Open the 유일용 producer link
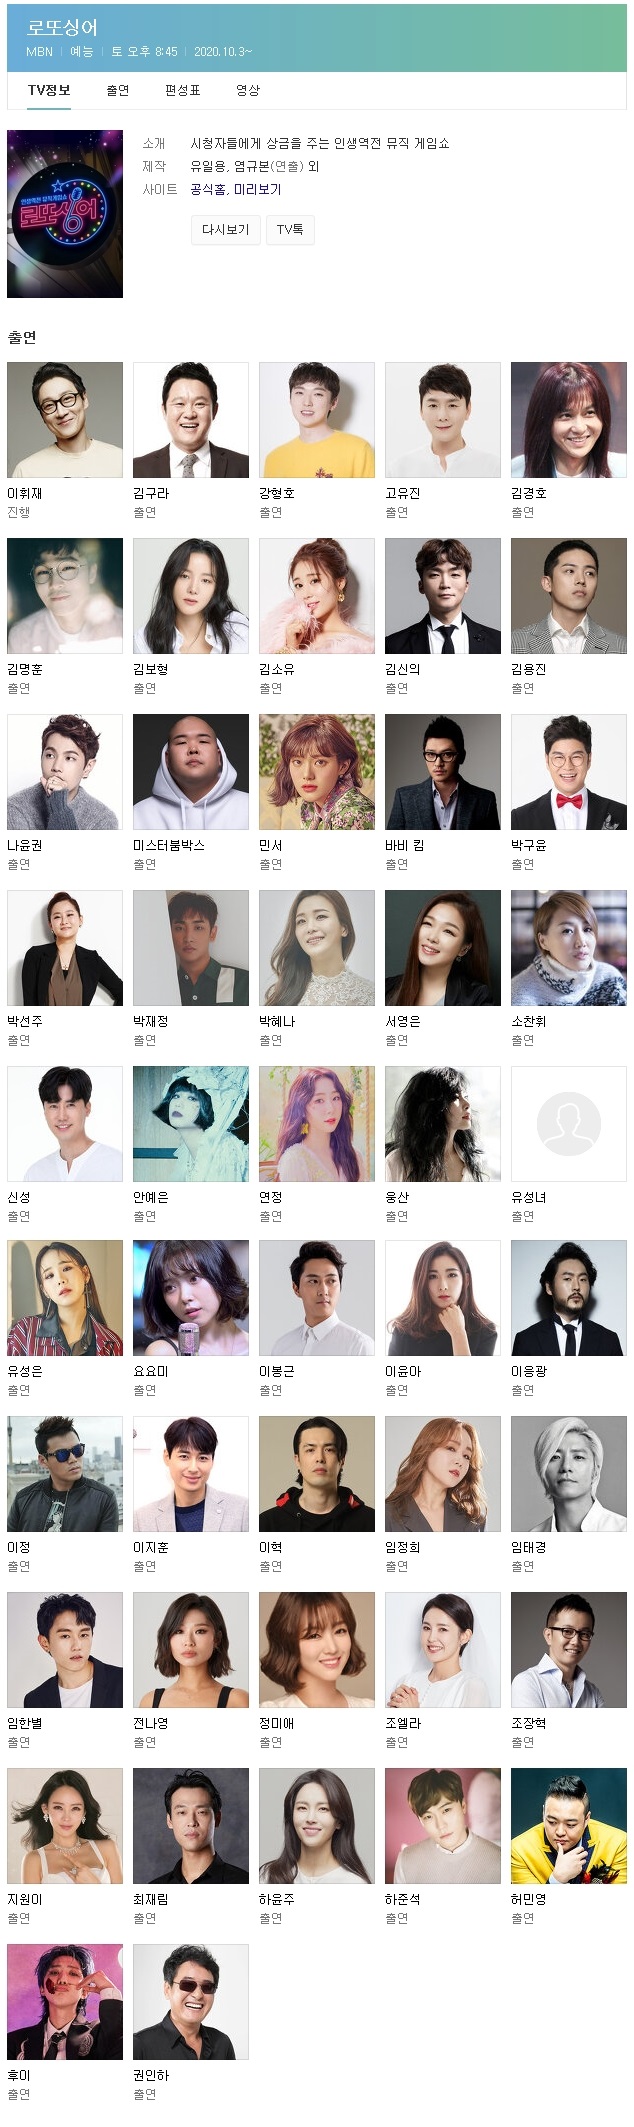The height and width of the screenshot is (2127, 634). [208, 167]
